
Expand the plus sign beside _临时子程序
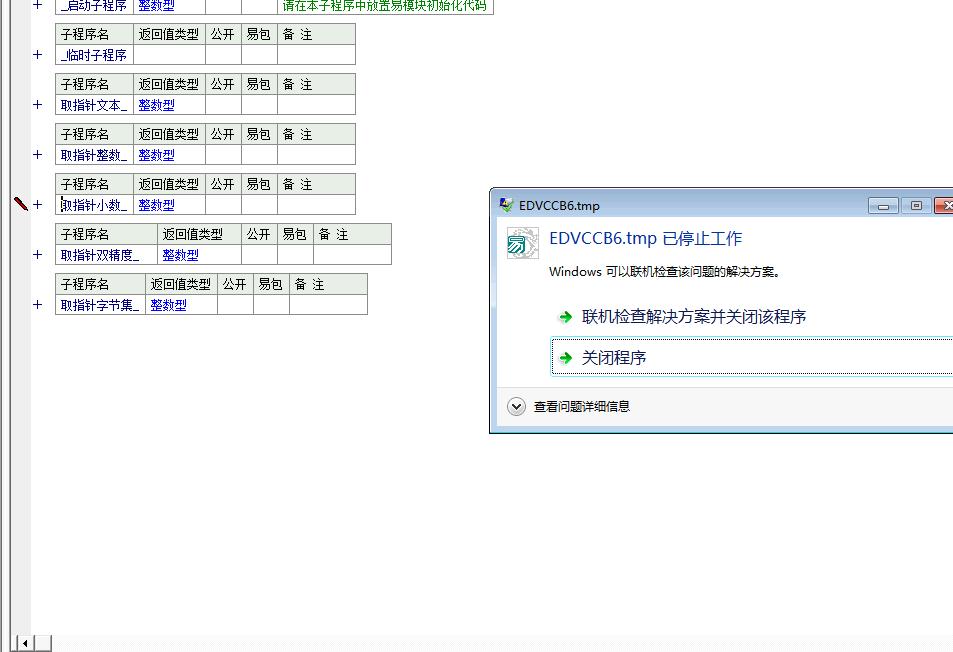click(38, 54)
